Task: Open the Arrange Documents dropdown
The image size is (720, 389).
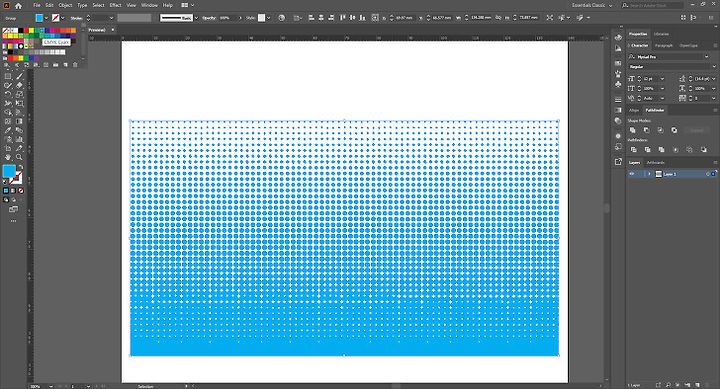Action: (x=187, y=5)
